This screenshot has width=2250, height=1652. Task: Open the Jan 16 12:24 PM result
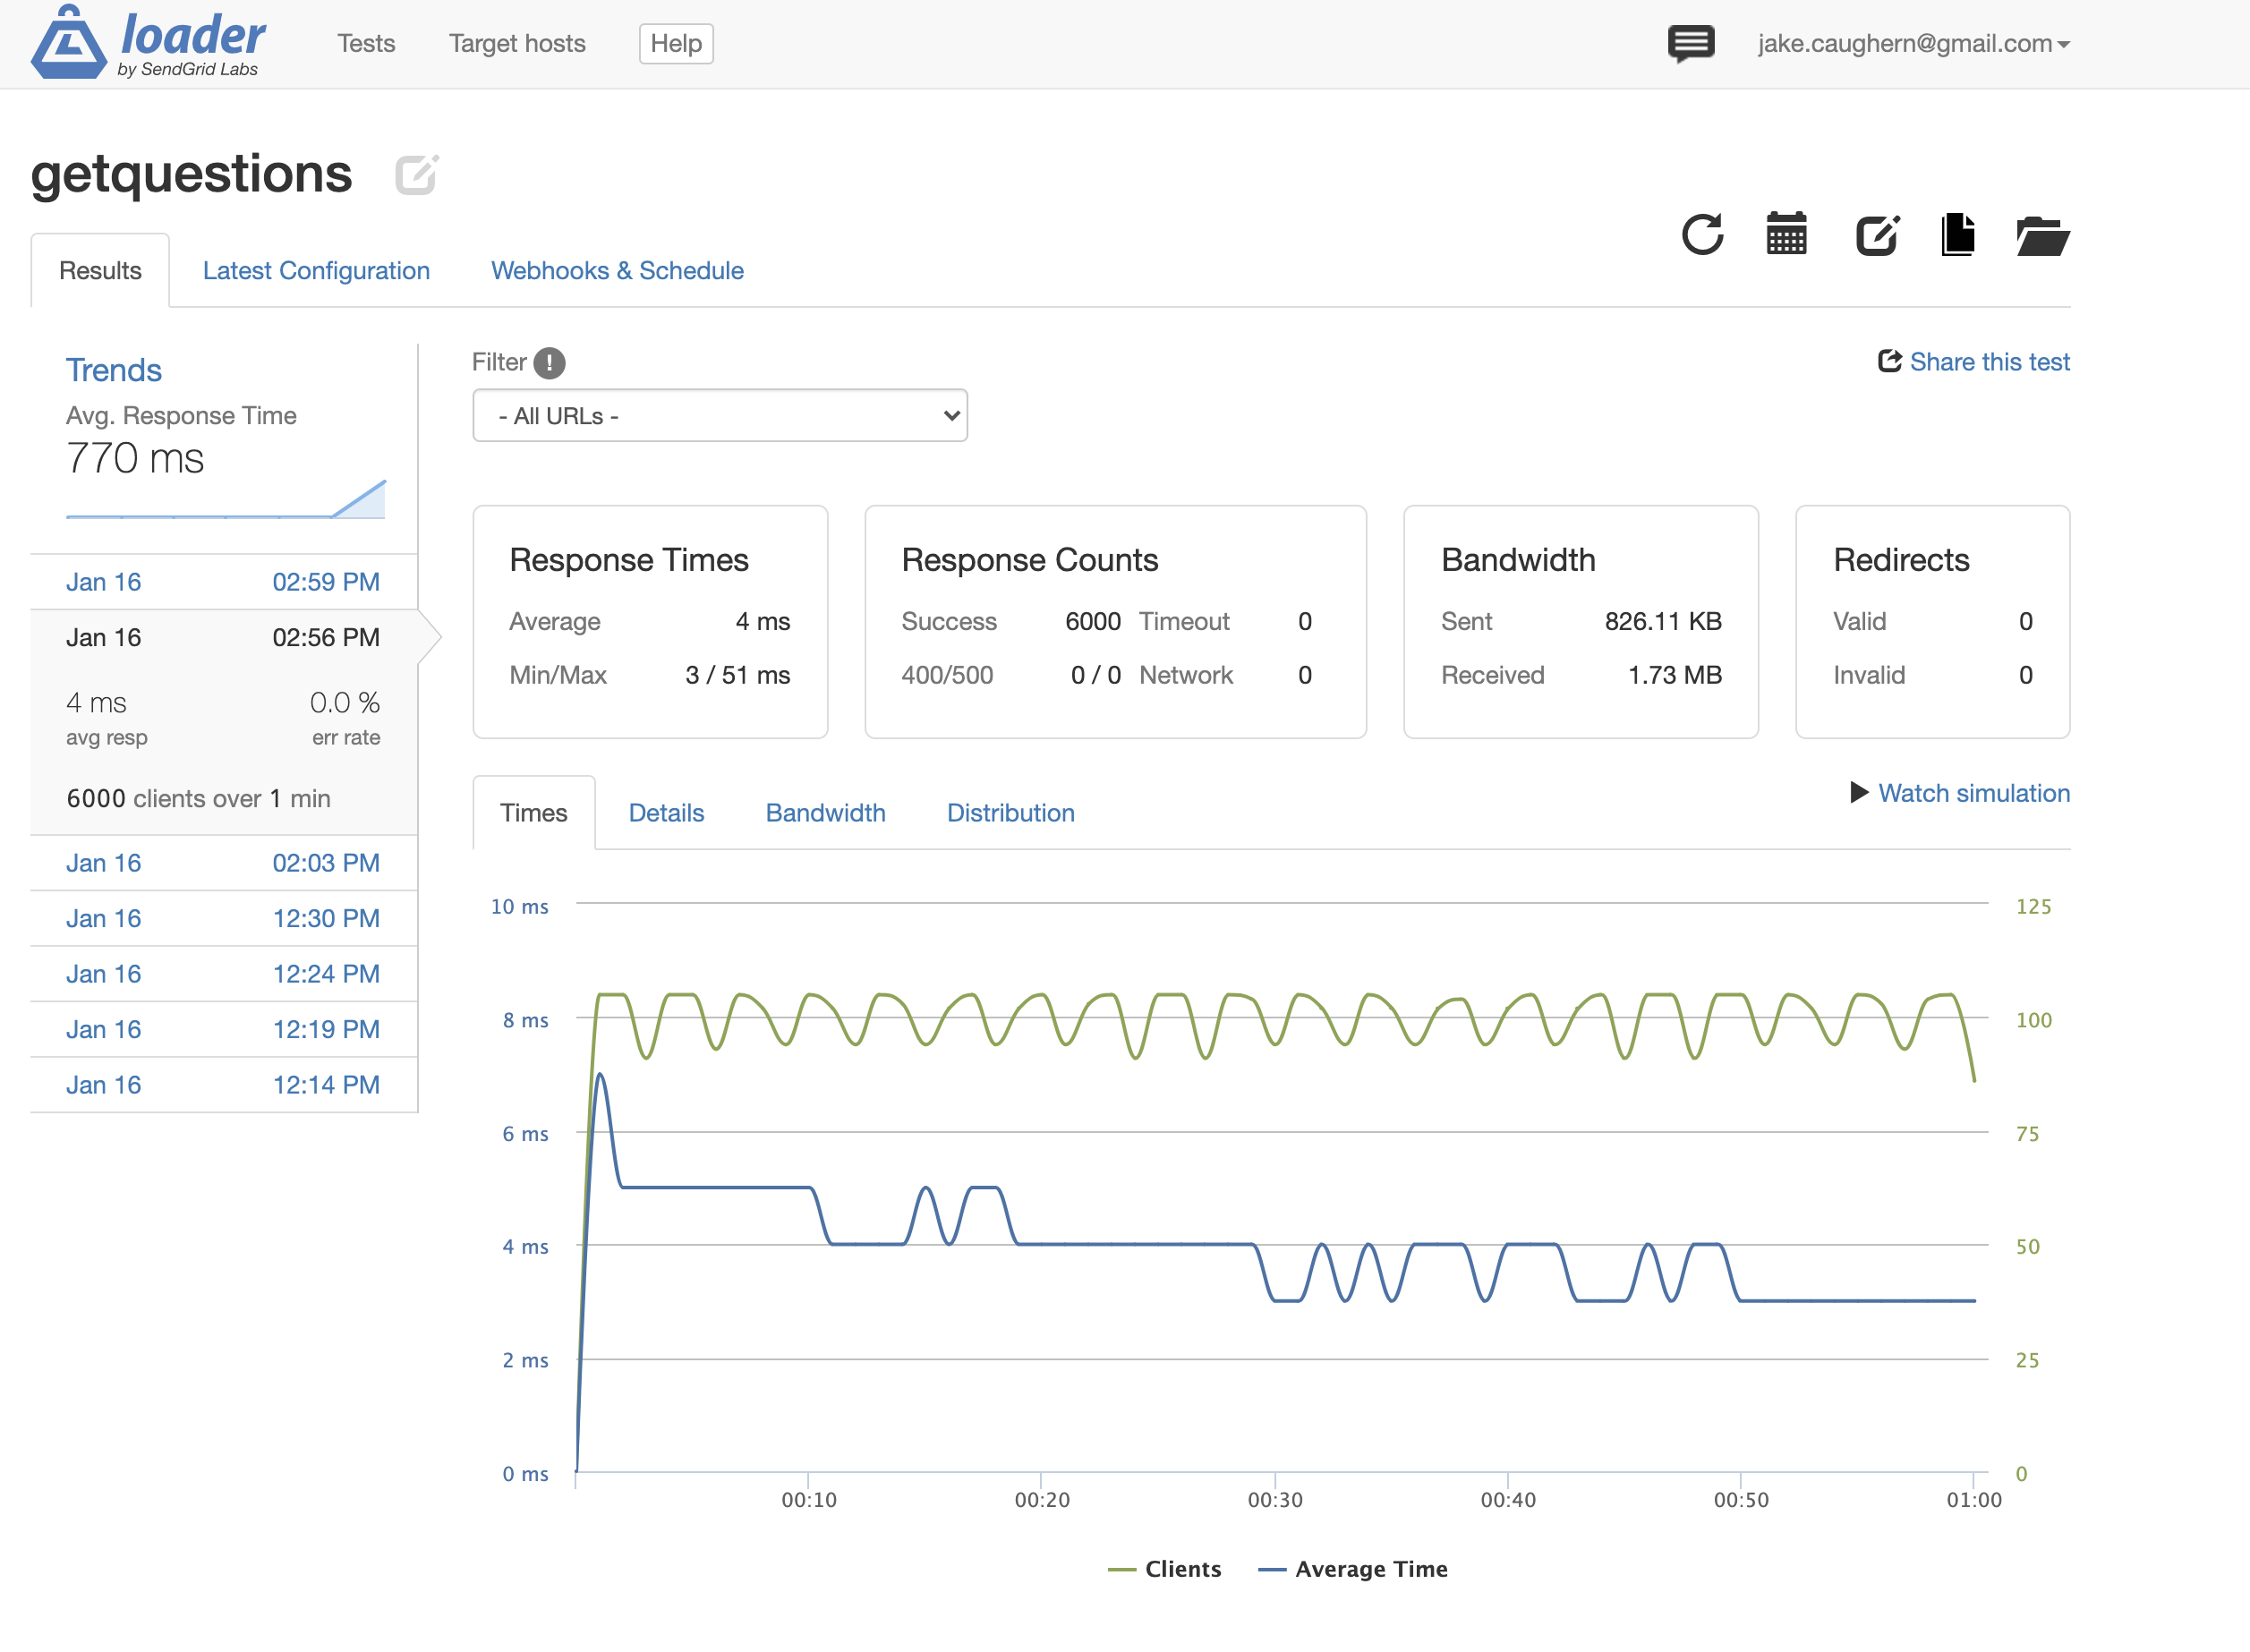pyautogui.click(x=223, y=974)
